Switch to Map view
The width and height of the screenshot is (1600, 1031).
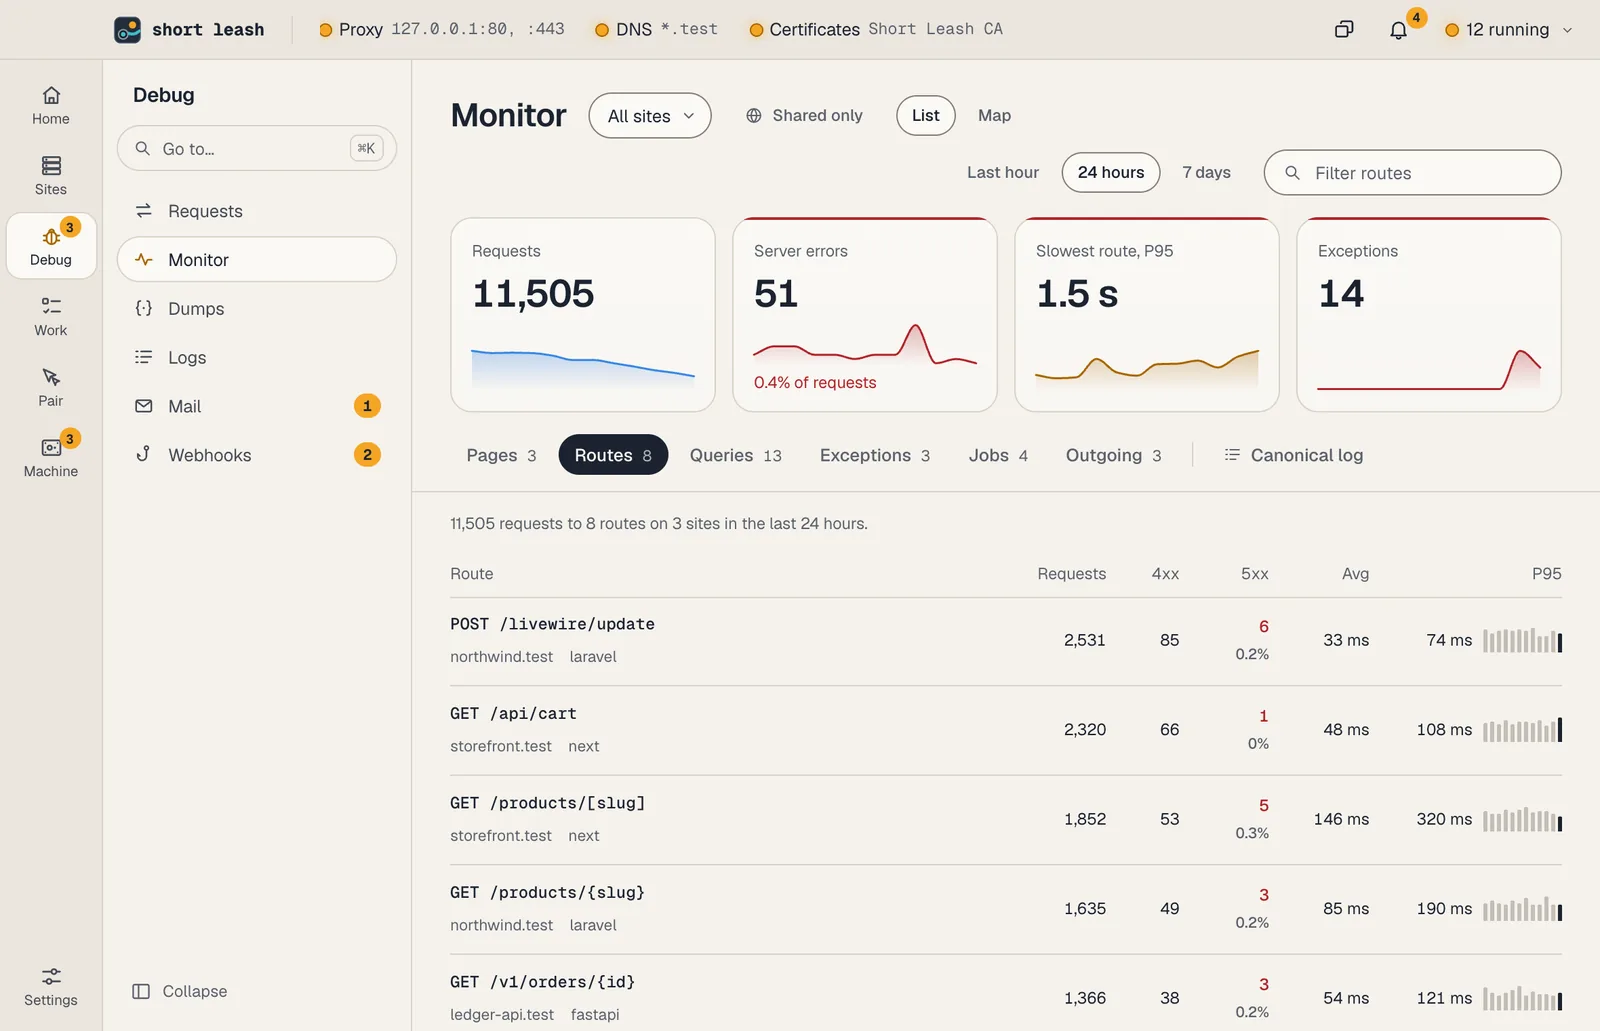point(994,116)
